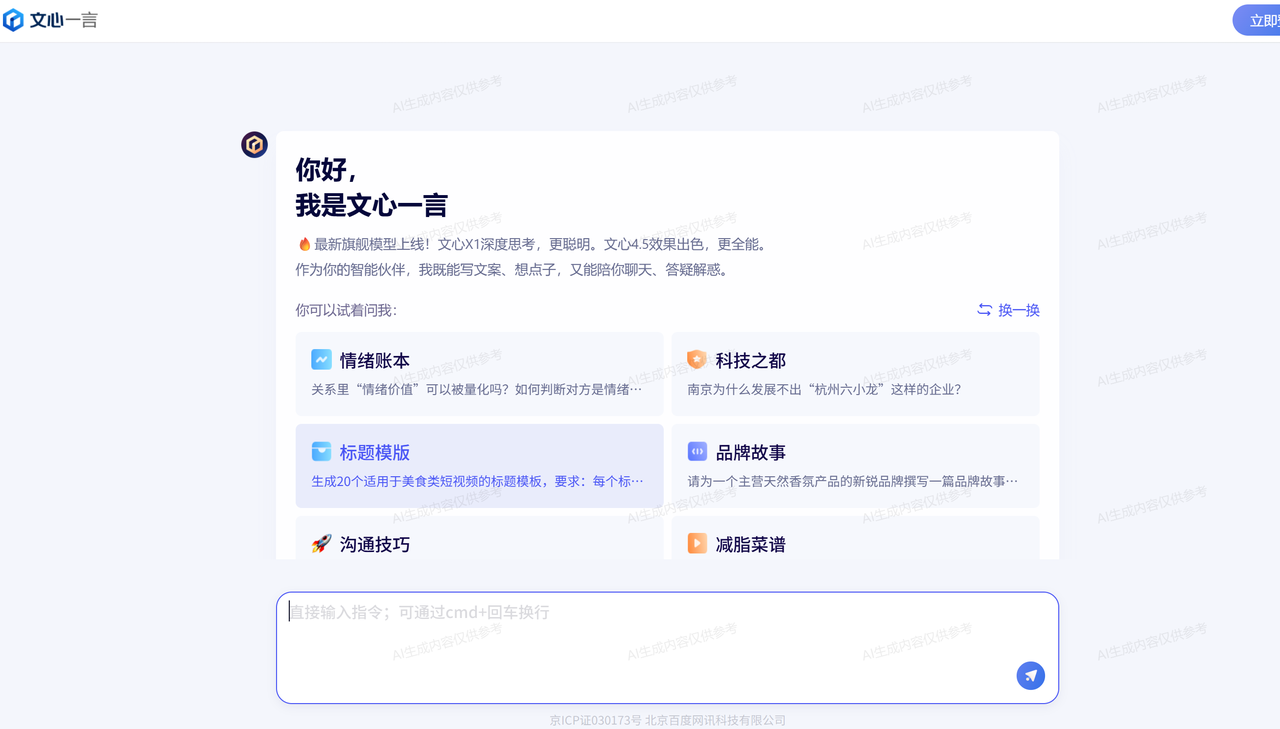Open the 品牌故事 suggestion card
This screenshot has width=1280, height=729.
point(855,466)
